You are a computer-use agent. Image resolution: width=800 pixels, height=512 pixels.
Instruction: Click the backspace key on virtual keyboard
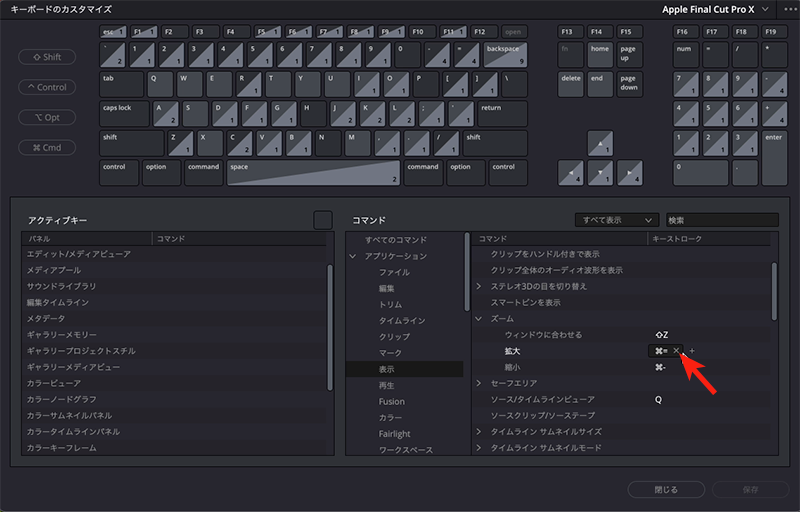tap(505, 55)
